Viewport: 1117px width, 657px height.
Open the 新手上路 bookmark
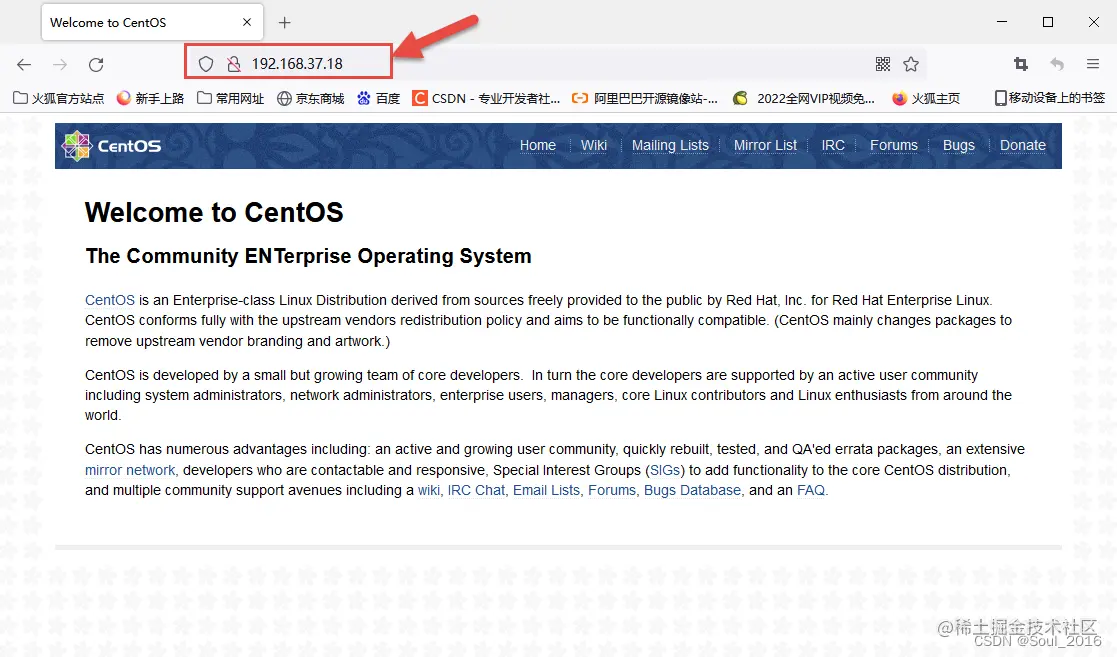150,98
